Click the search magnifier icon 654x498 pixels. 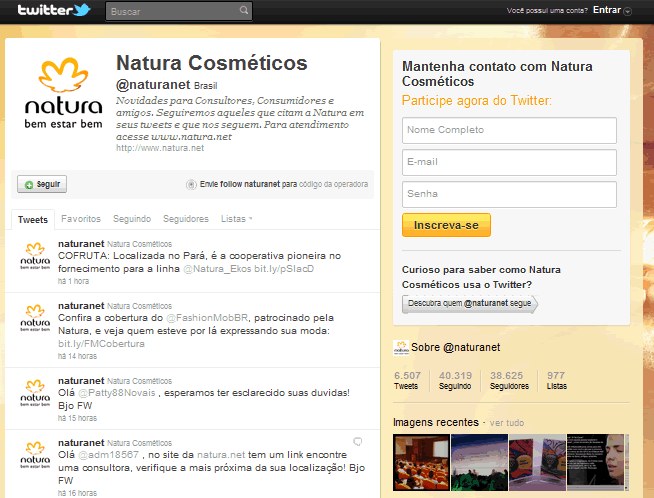[243, 12]
